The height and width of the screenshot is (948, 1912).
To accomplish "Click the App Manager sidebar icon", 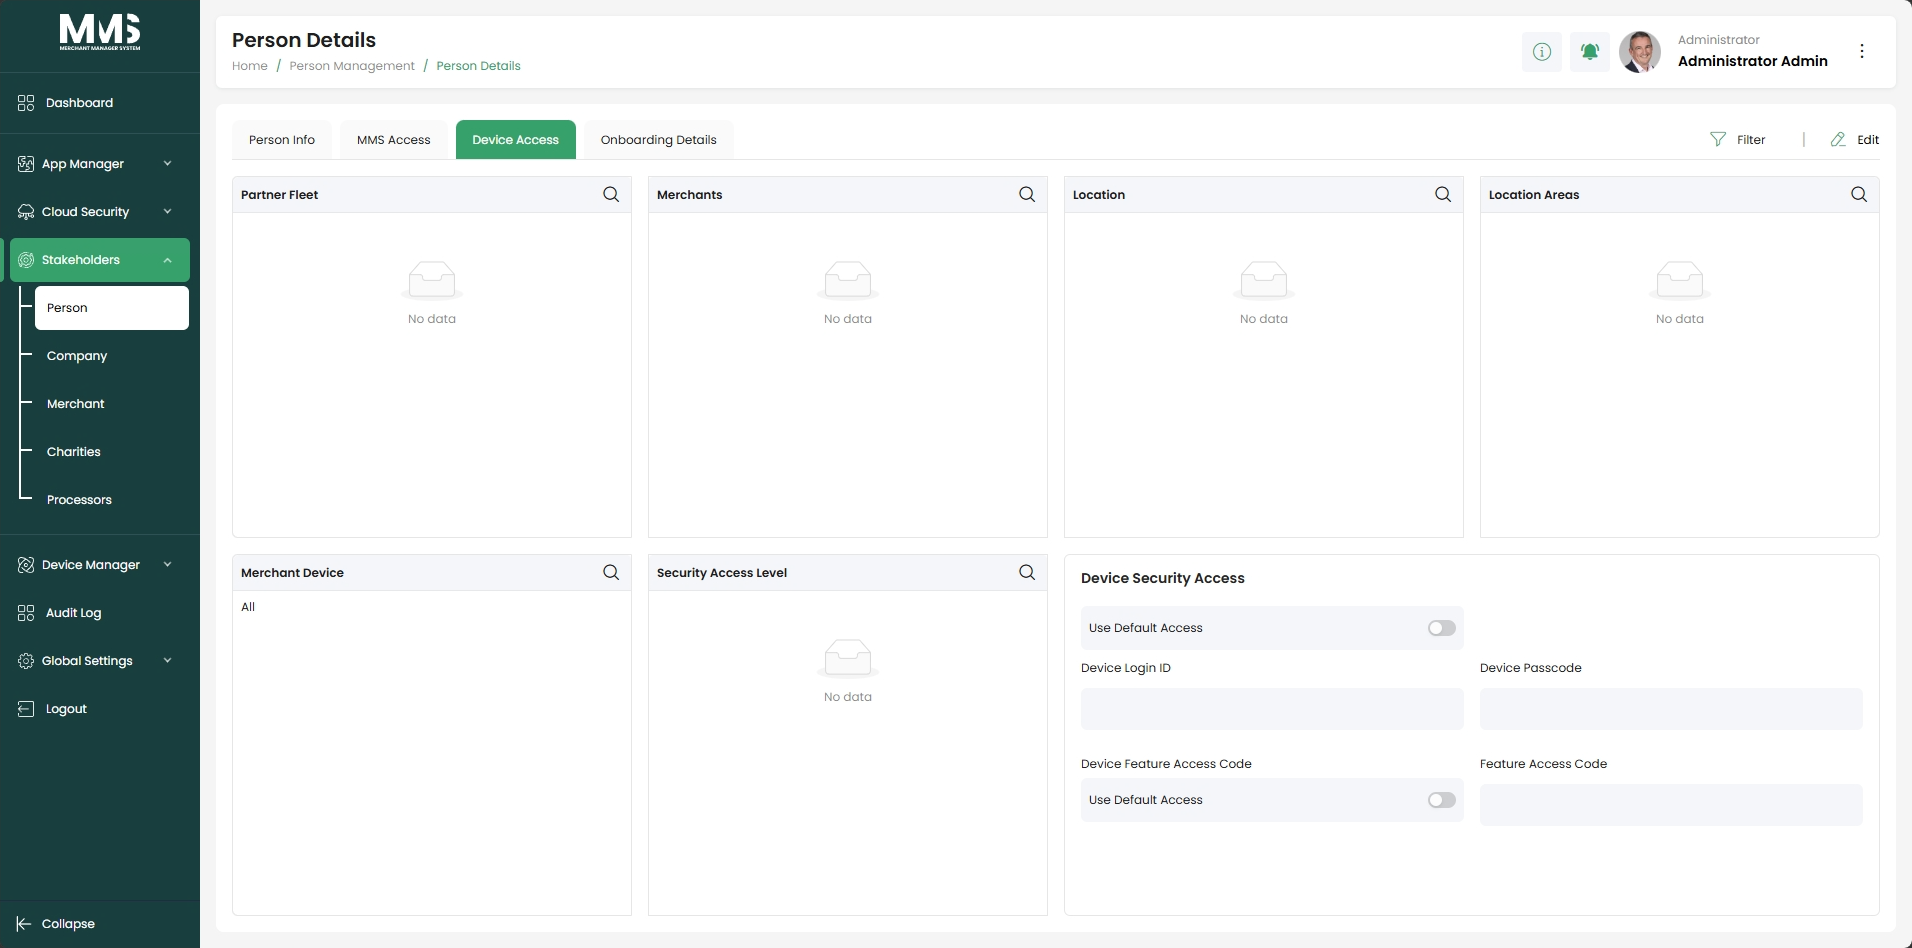I will (x=26, y=164).
